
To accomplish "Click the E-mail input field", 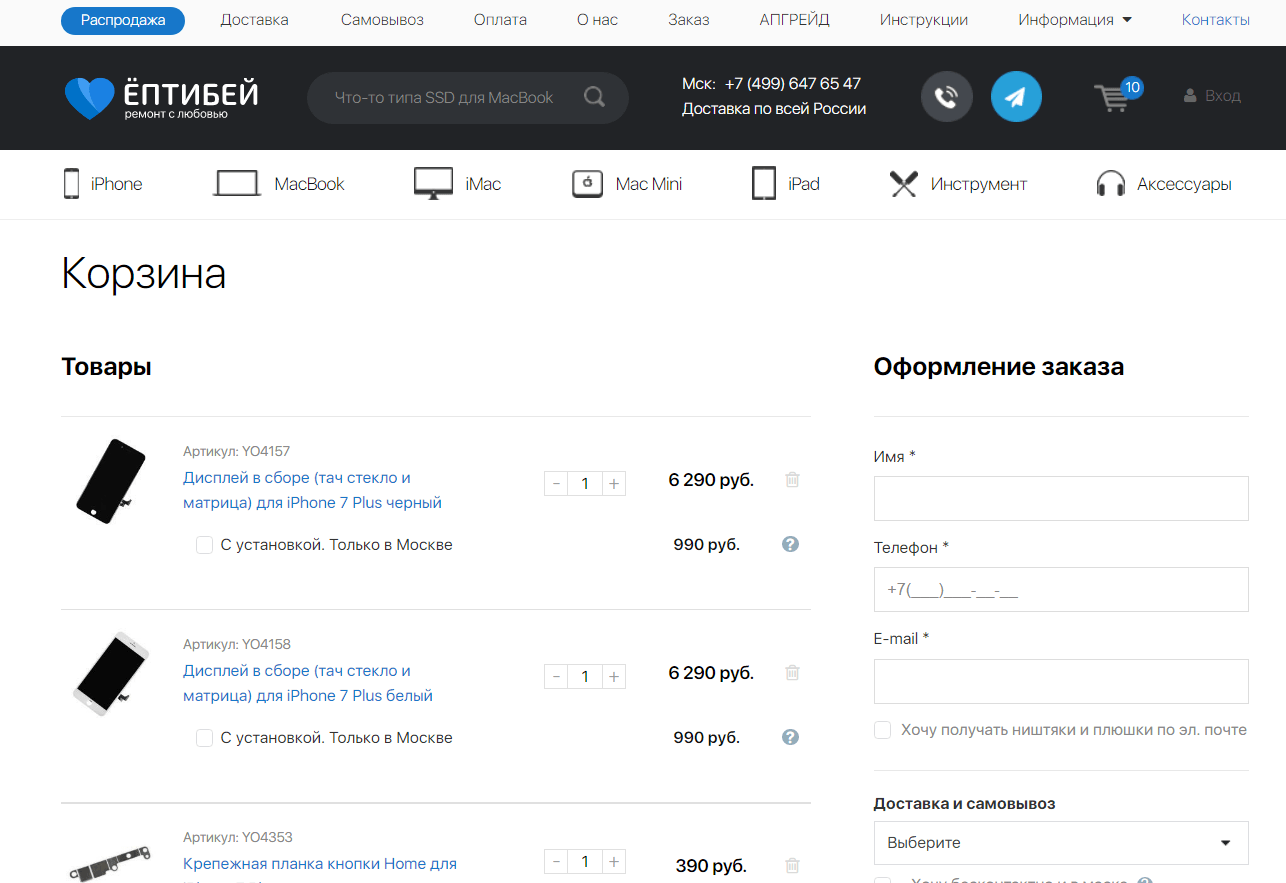I will (x=1061, y=681).
